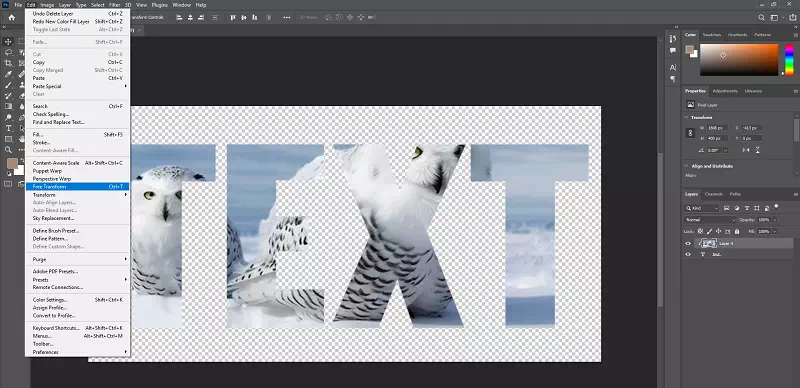Open the Filter menu

pos(114,5)
